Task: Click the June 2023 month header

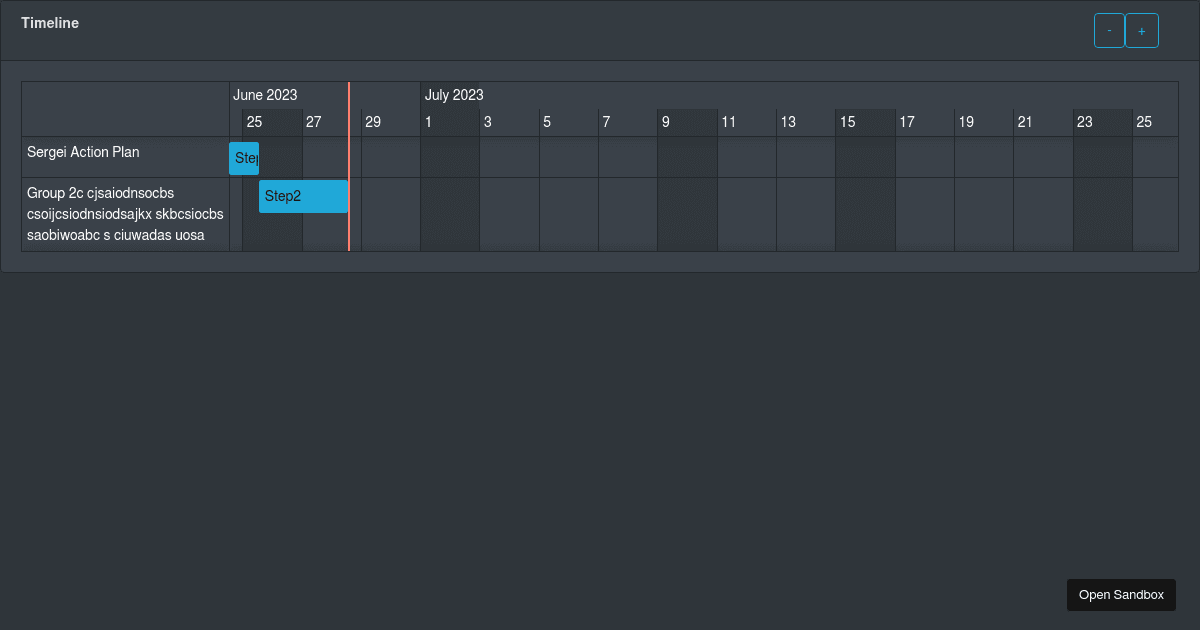Action: [265, 95]
